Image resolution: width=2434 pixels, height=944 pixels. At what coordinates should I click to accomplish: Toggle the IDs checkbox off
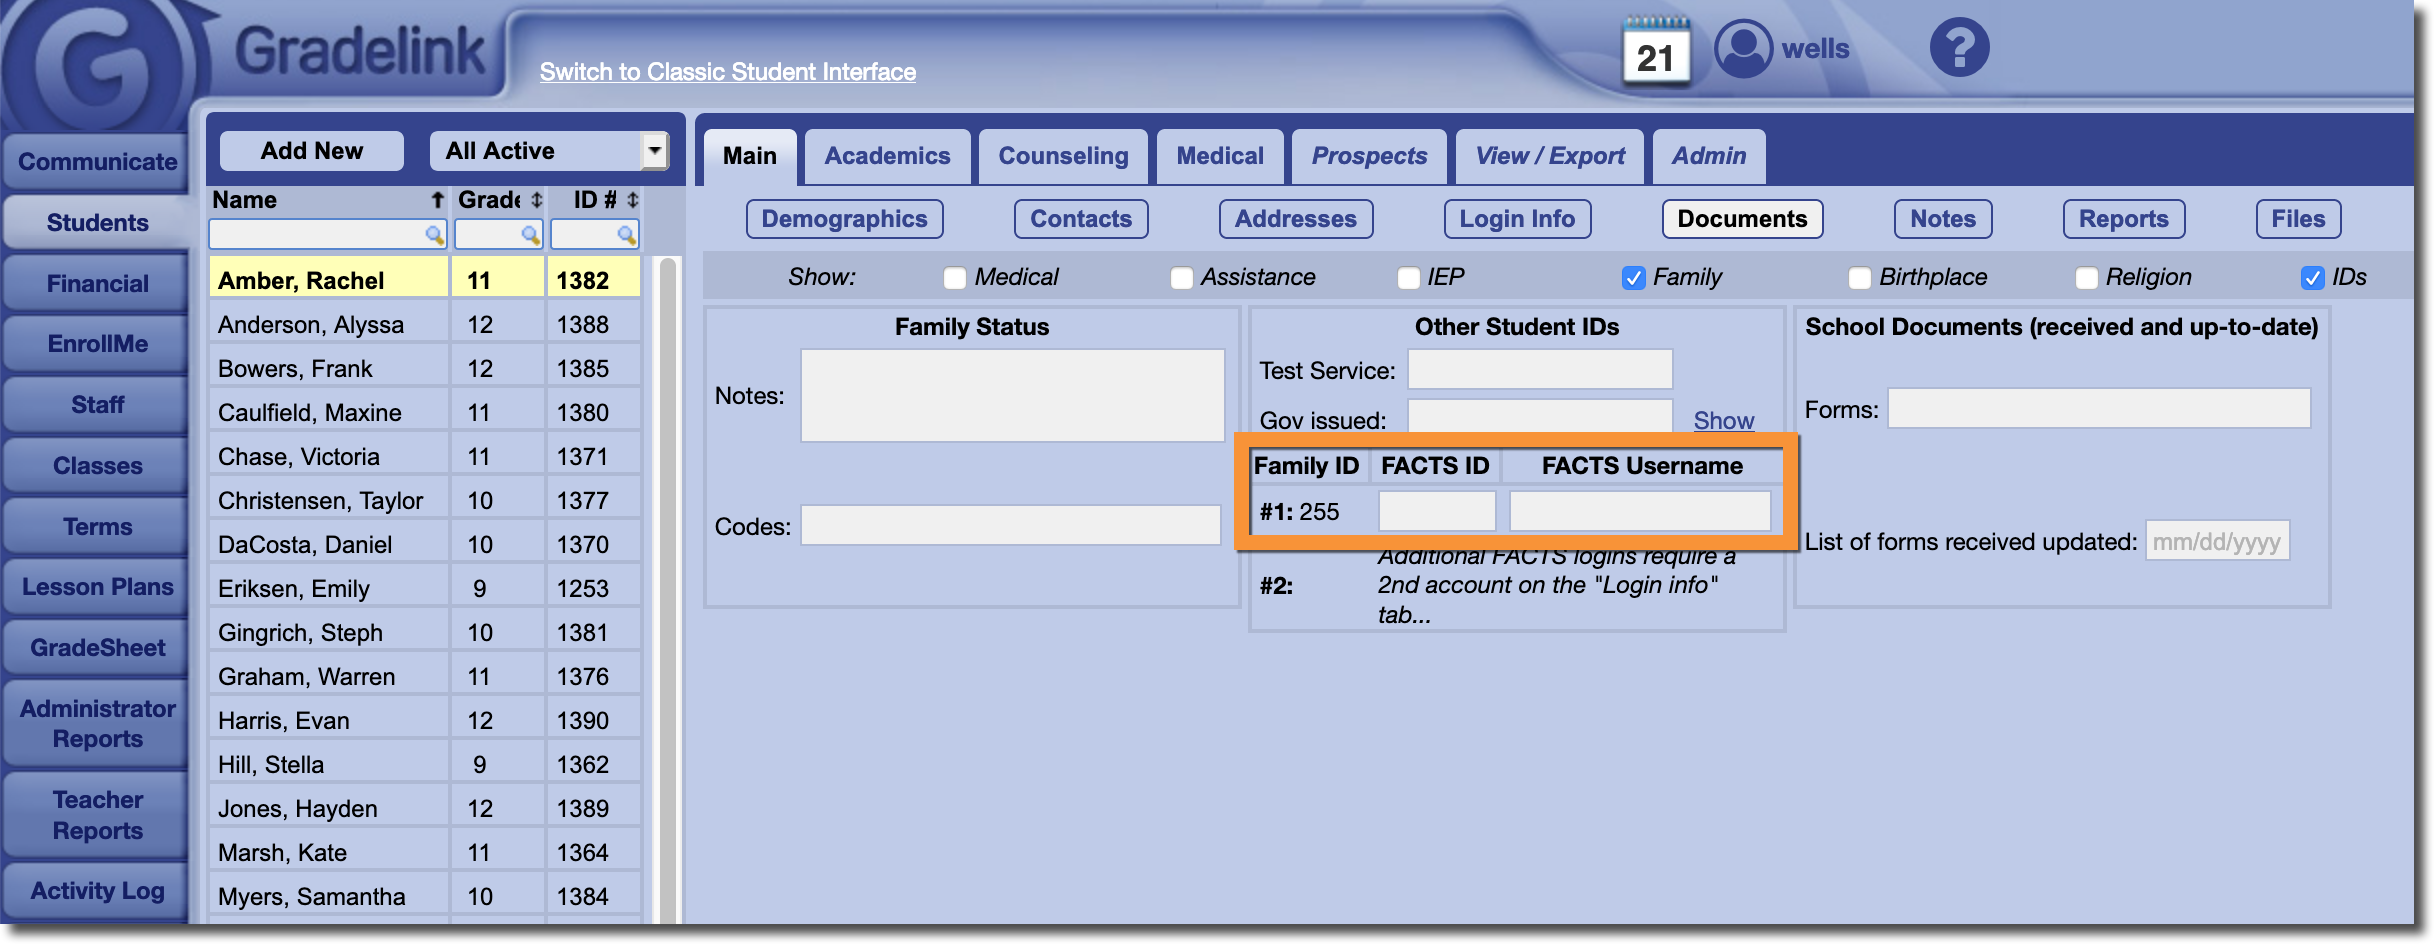coord(2312,278)
